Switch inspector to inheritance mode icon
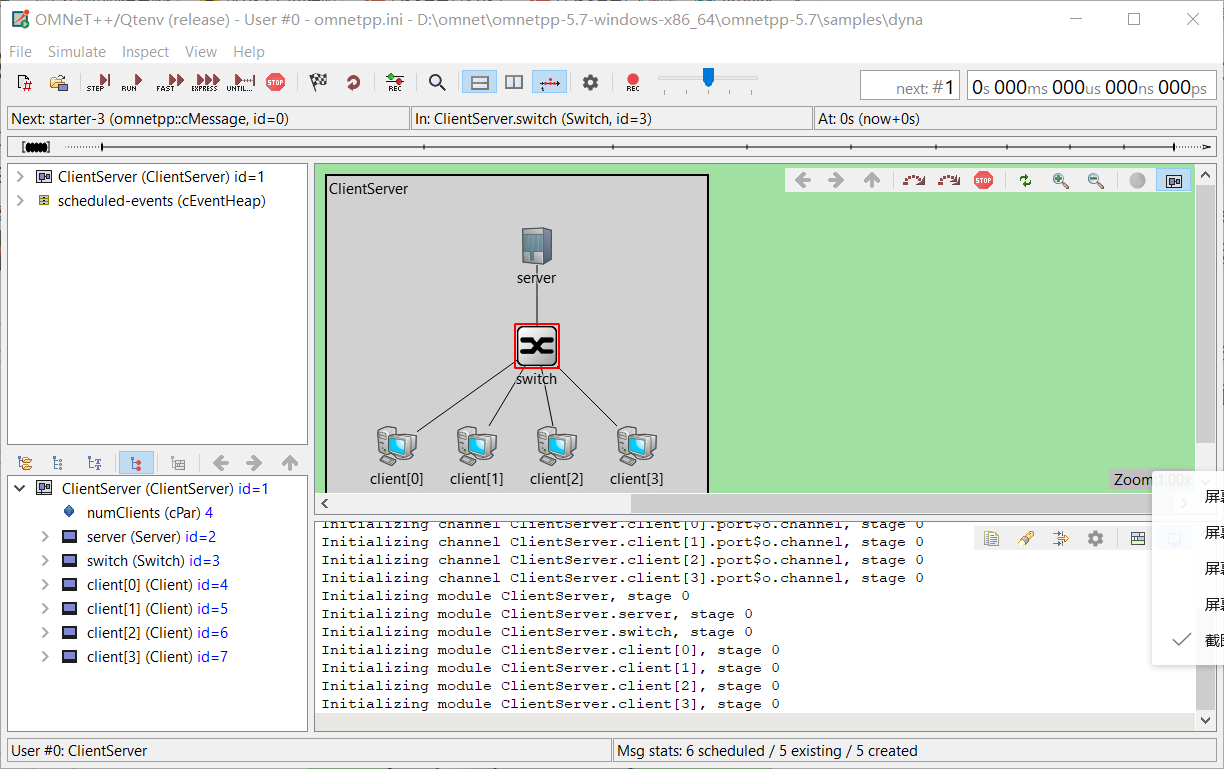The height and width of the screenshot is (769, 1224). click(x=95, y=463)
